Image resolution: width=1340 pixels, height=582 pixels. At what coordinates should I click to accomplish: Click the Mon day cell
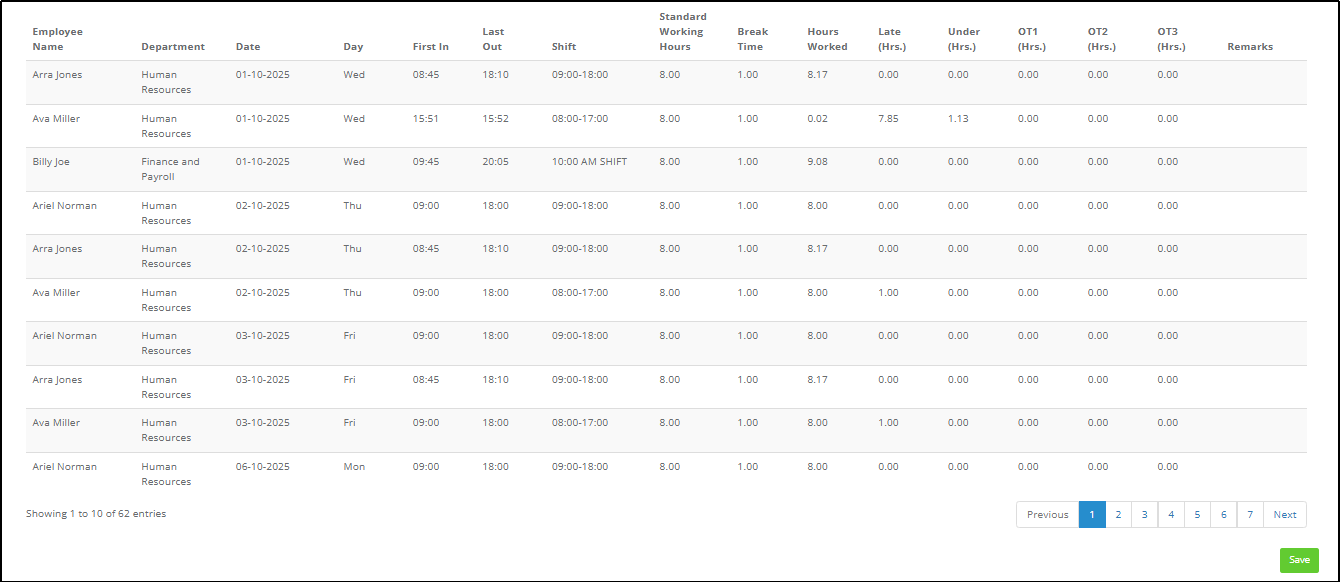pyautogui.click(x=354, y=467)
